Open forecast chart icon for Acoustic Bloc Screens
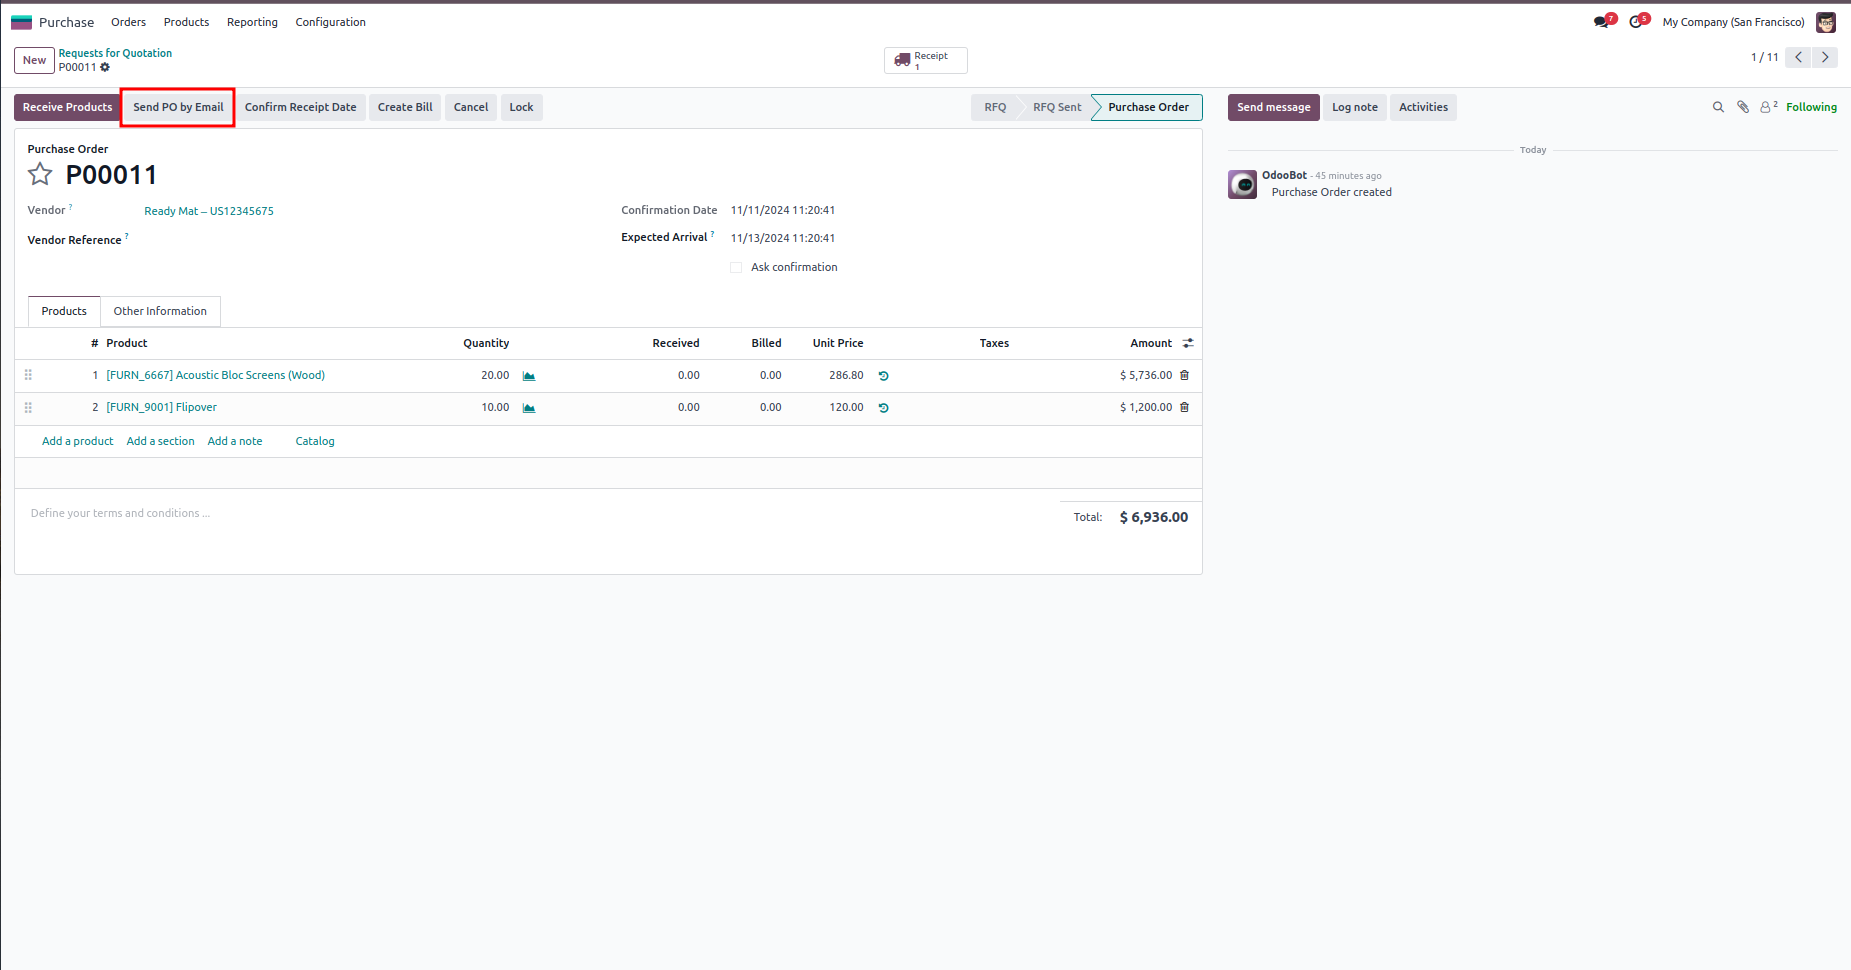 (x=529, y=376)
